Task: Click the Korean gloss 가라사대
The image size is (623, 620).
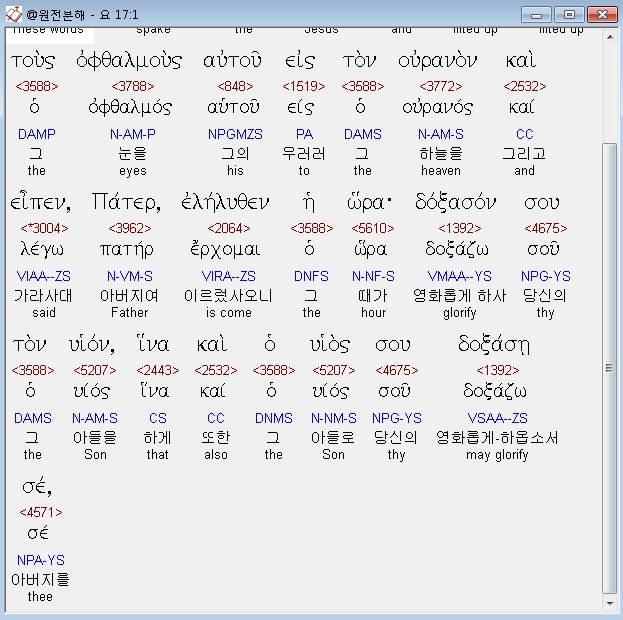Action: pos(44,296)
